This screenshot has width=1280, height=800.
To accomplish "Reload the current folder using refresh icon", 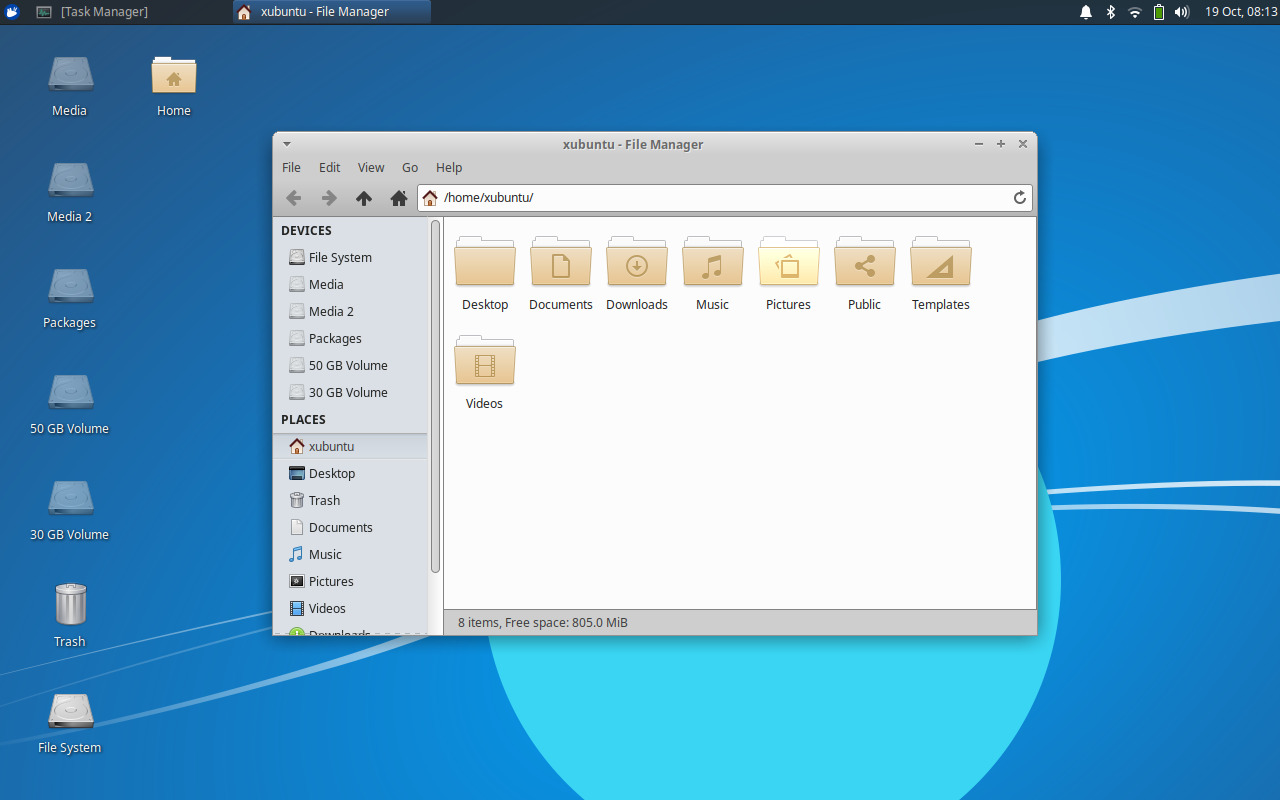I will [1020, 198].
